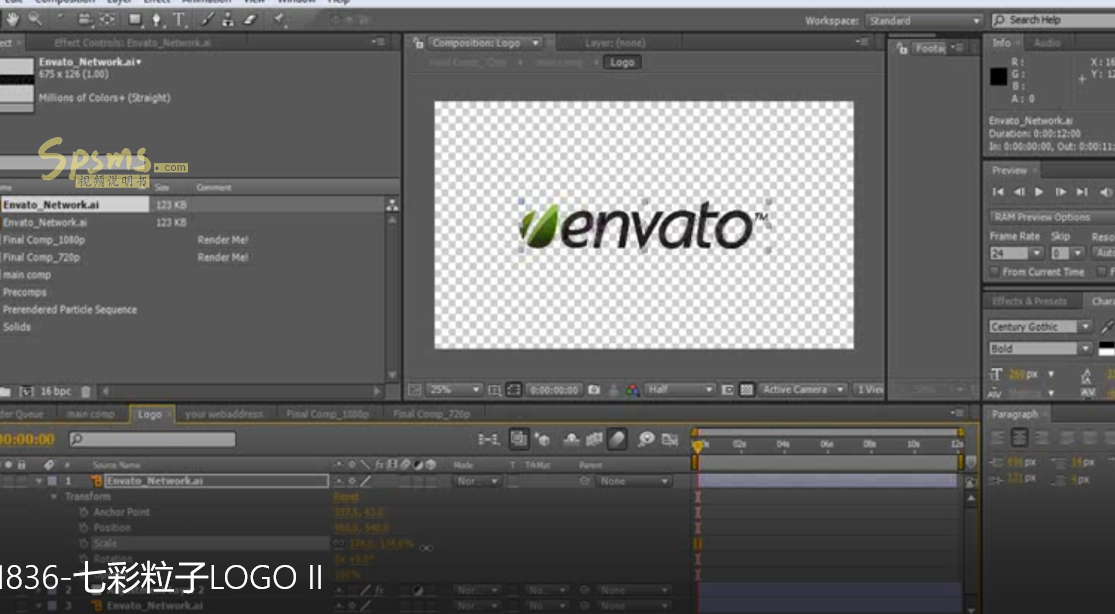This screenshot has height=614, width=1115.
Task: Click the timeline layer search field
Action: [x=152, y=440]
